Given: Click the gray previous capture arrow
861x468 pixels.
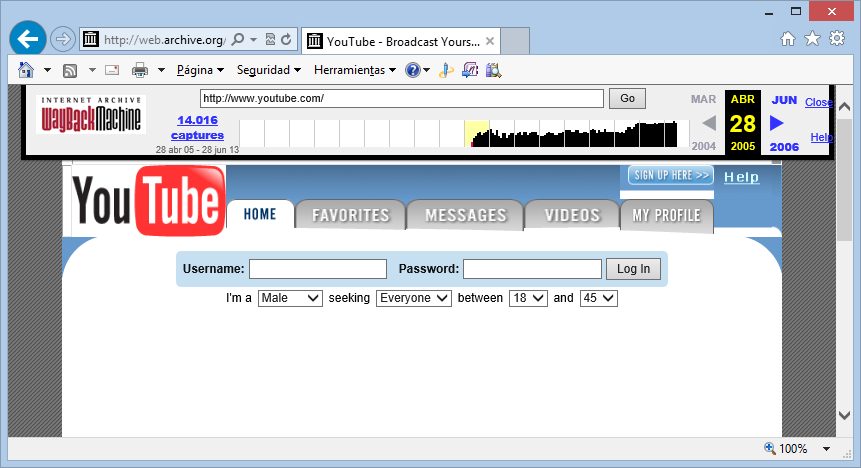Looking at the screenshot, I should tap(709, 123).
